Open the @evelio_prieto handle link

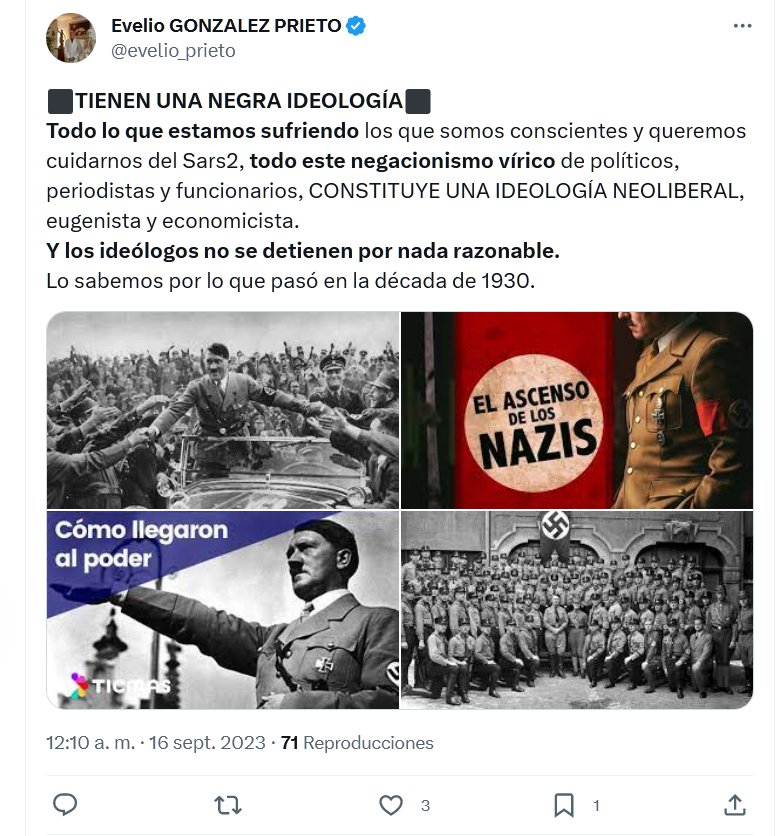(x=173, y=51)
